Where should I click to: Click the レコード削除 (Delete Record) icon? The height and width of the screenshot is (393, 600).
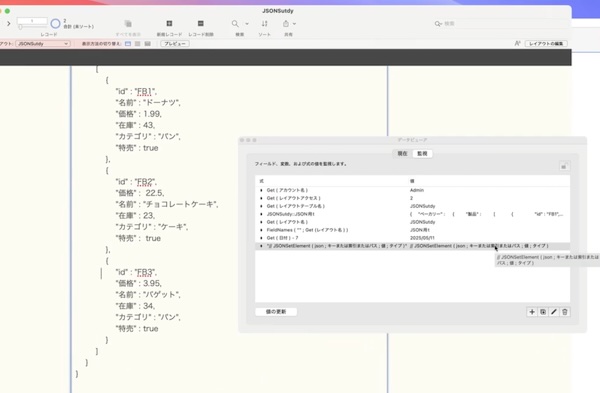pyautogui.click(x=201, y=24)
